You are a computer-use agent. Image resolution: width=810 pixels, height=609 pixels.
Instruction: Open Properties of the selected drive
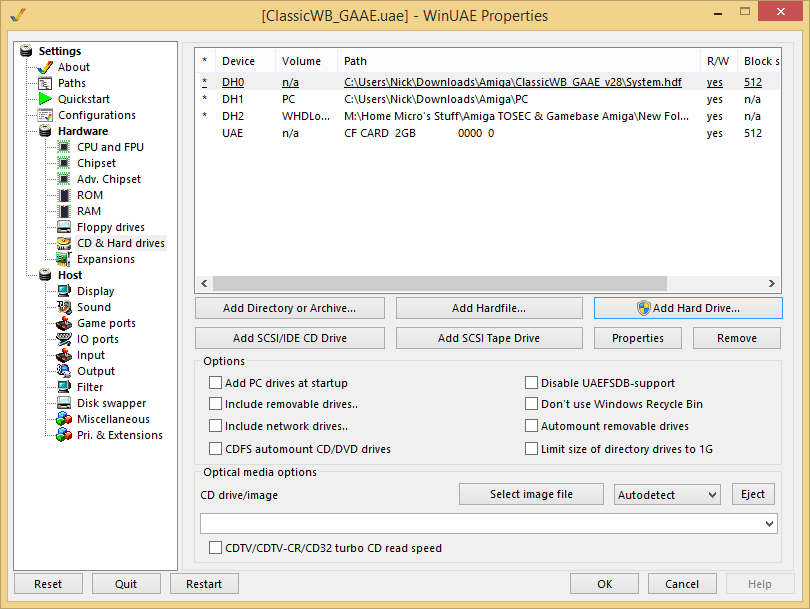[638, 338]
